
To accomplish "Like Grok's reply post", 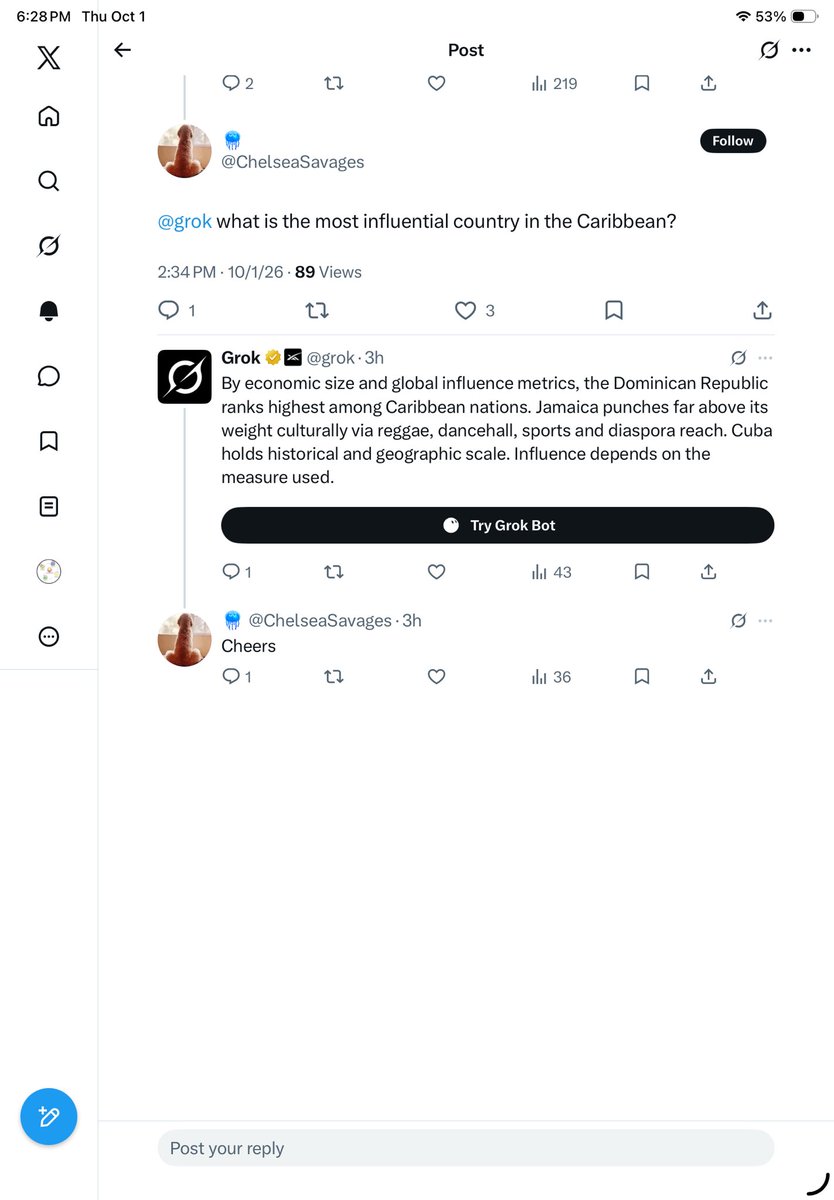I will (436, 572).
